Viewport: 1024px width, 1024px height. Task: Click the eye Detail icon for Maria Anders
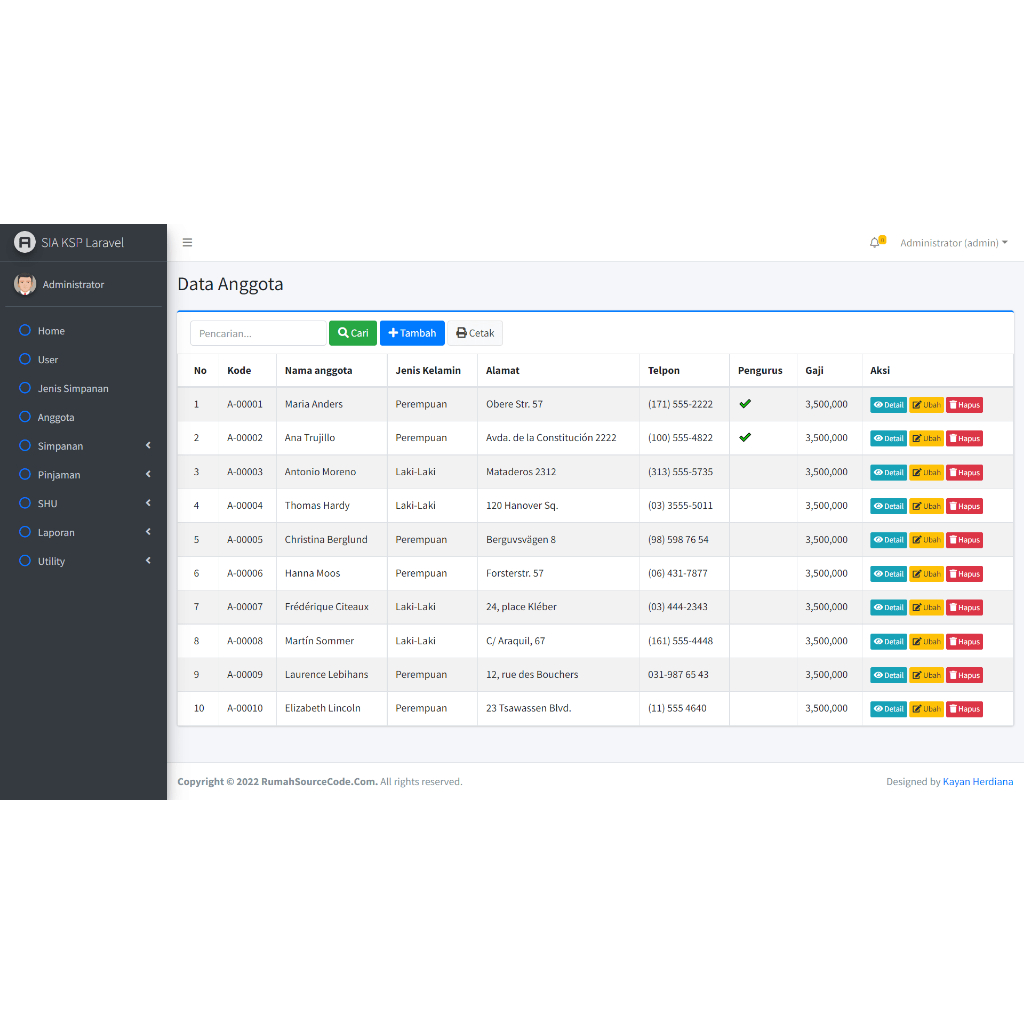tap(878, 404)
